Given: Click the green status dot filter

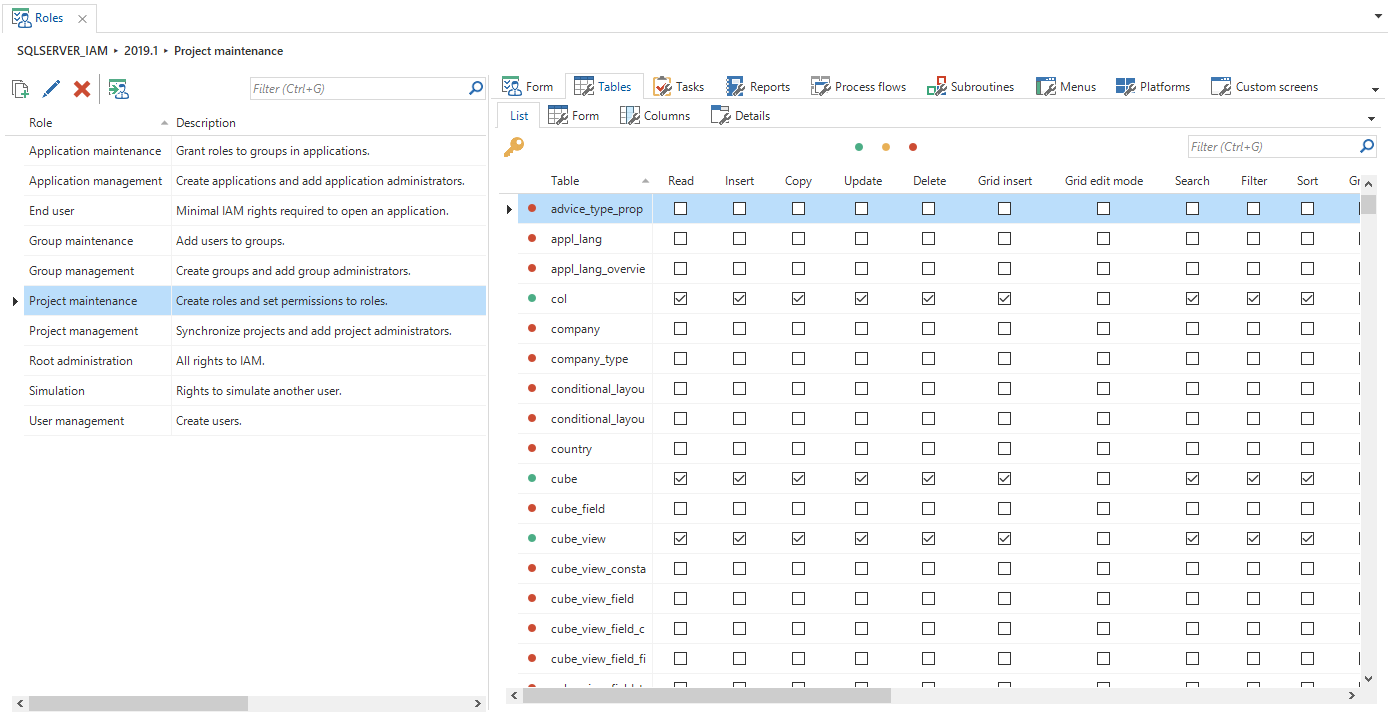Looking at the screenshot, I should point(859,148).
